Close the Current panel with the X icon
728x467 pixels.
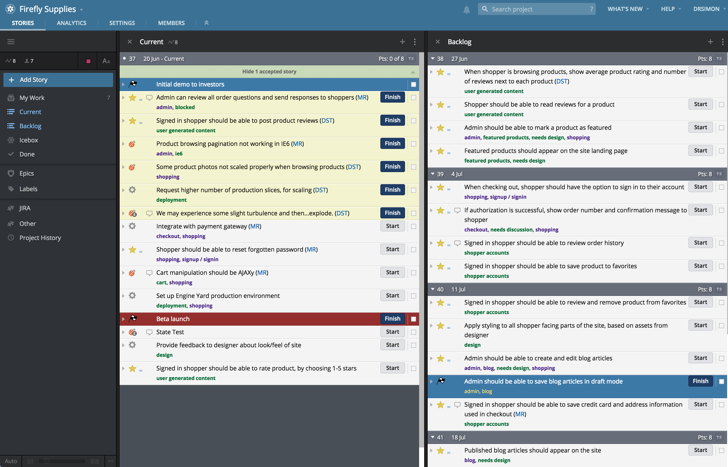click(130, 42)
